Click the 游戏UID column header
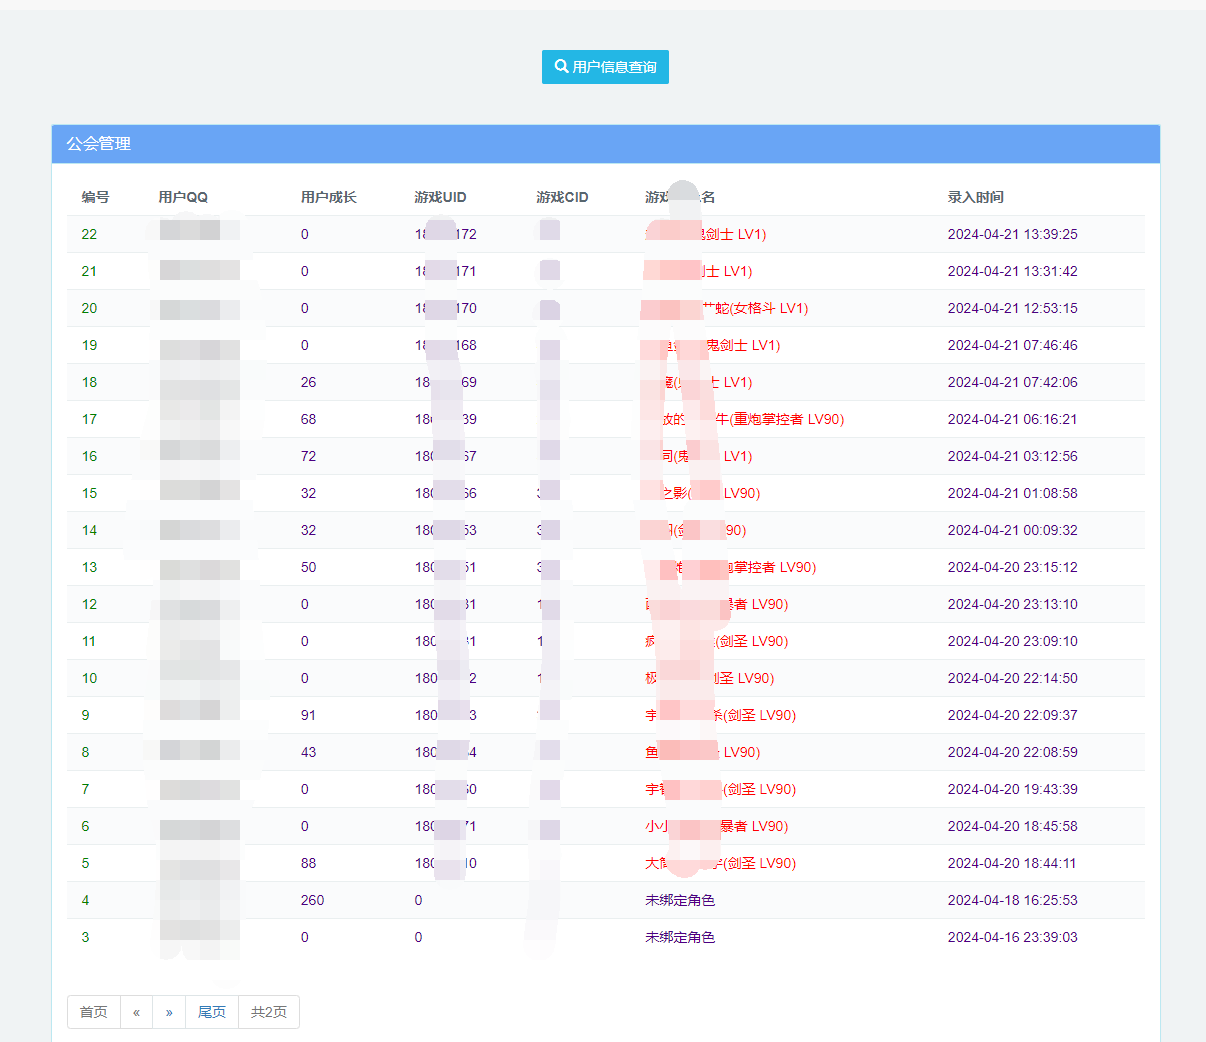 tap(440, 197)
